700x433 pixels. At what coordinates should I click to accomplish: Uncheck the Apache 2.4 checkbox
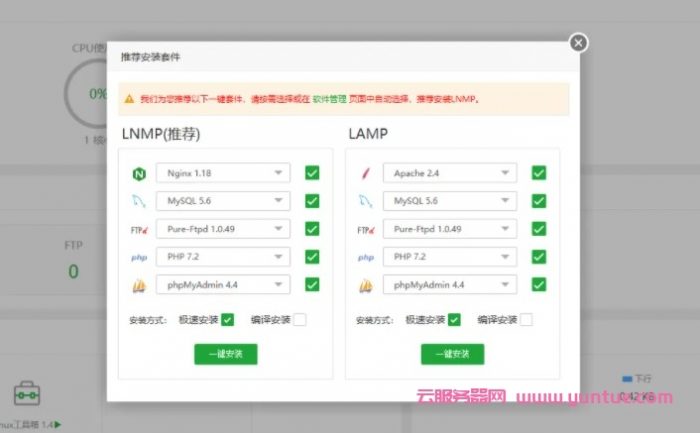pyautogui.click(x=539, y=173)
